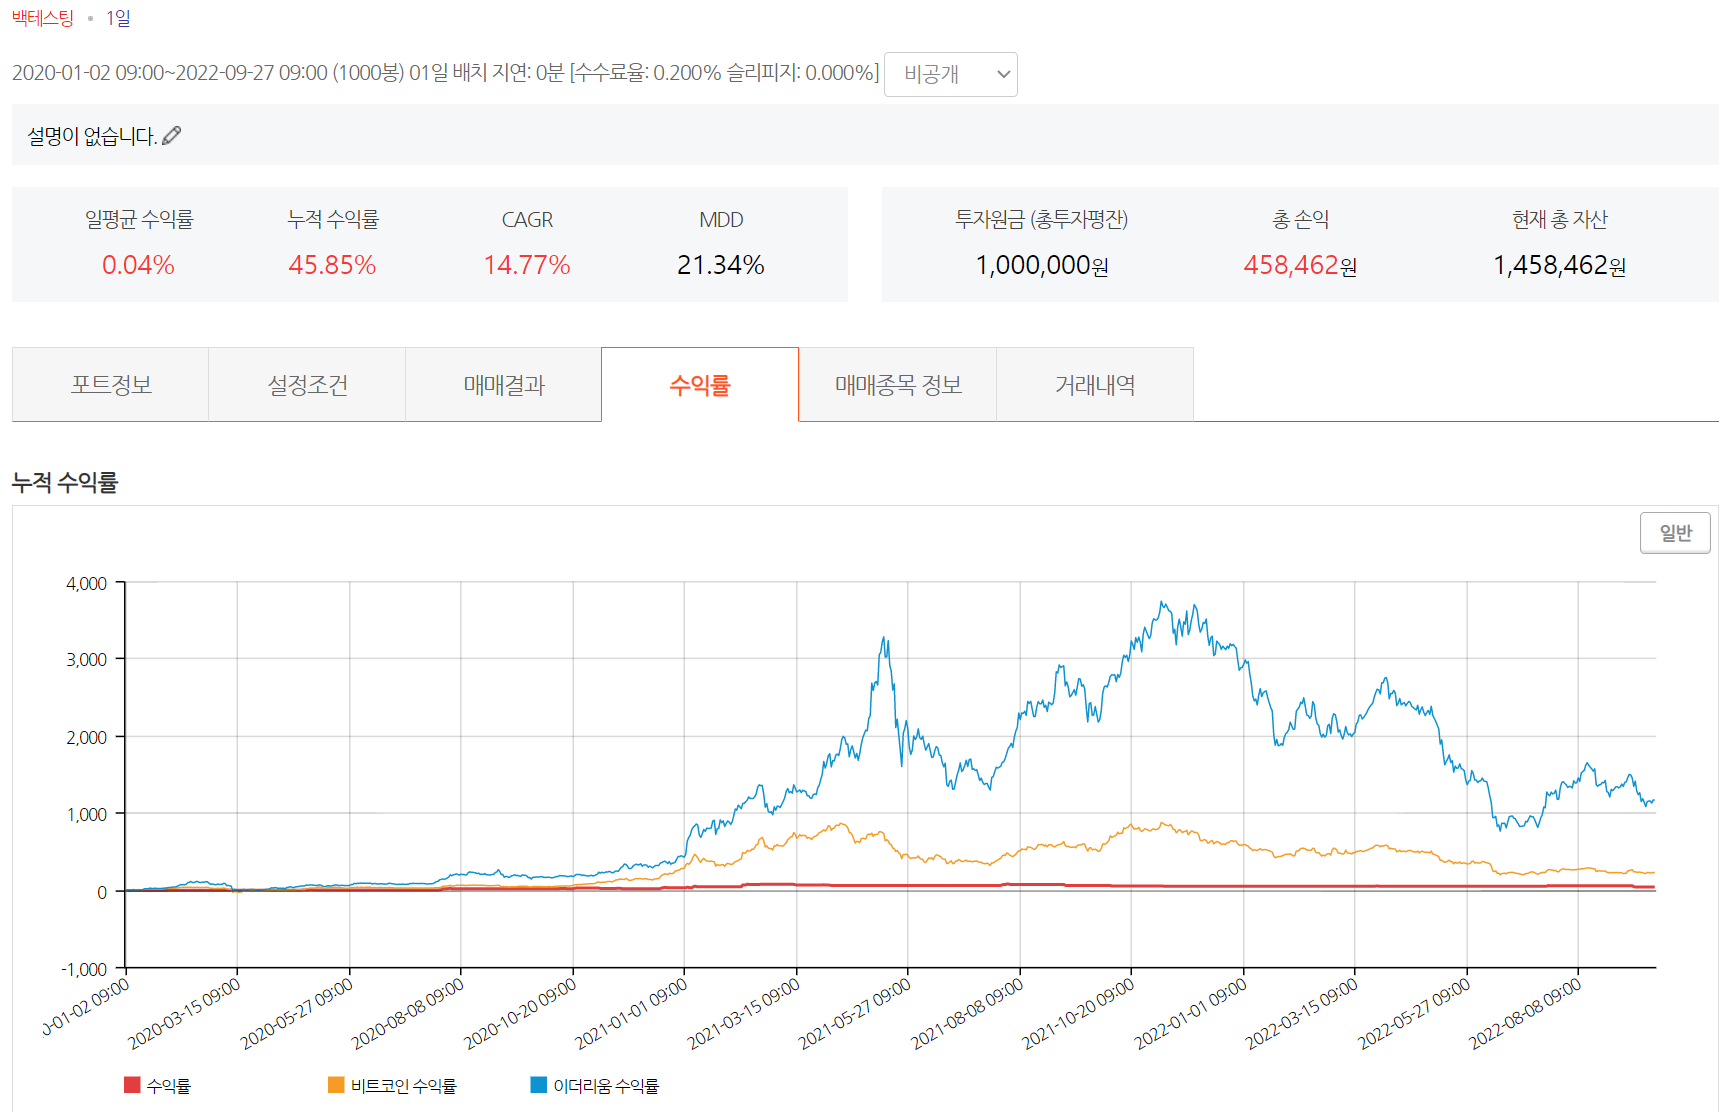Click the 1,000,000원 investment principal value

[1042, 265]
